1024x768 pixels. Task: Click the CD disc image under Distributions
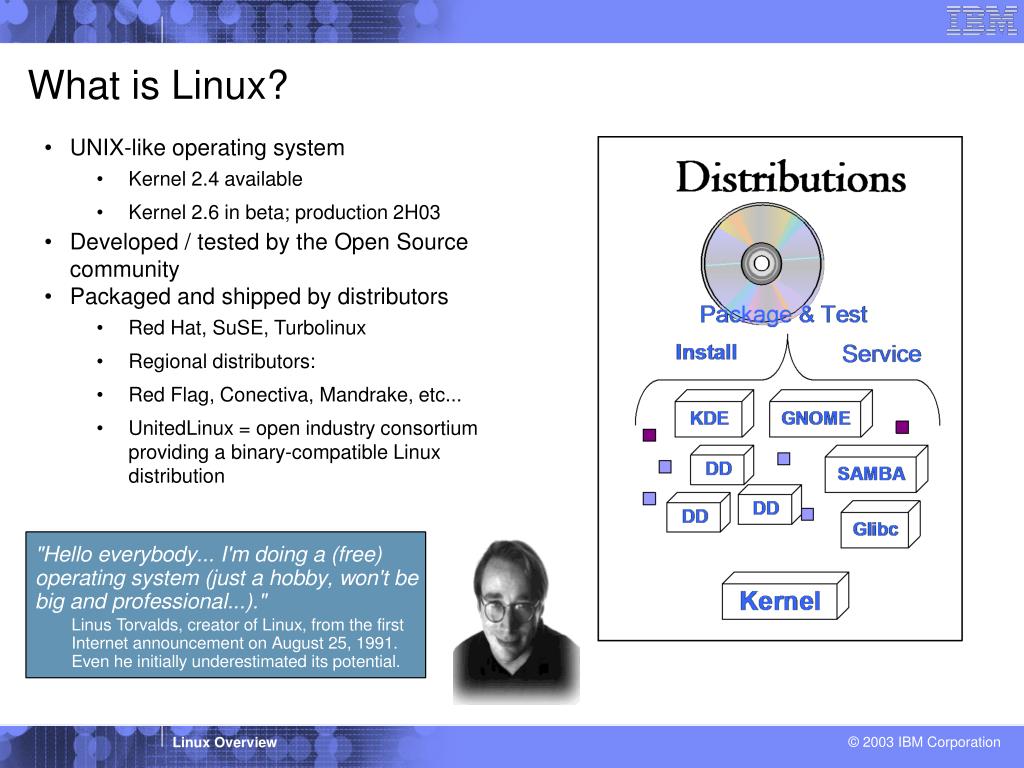(761, 263)
